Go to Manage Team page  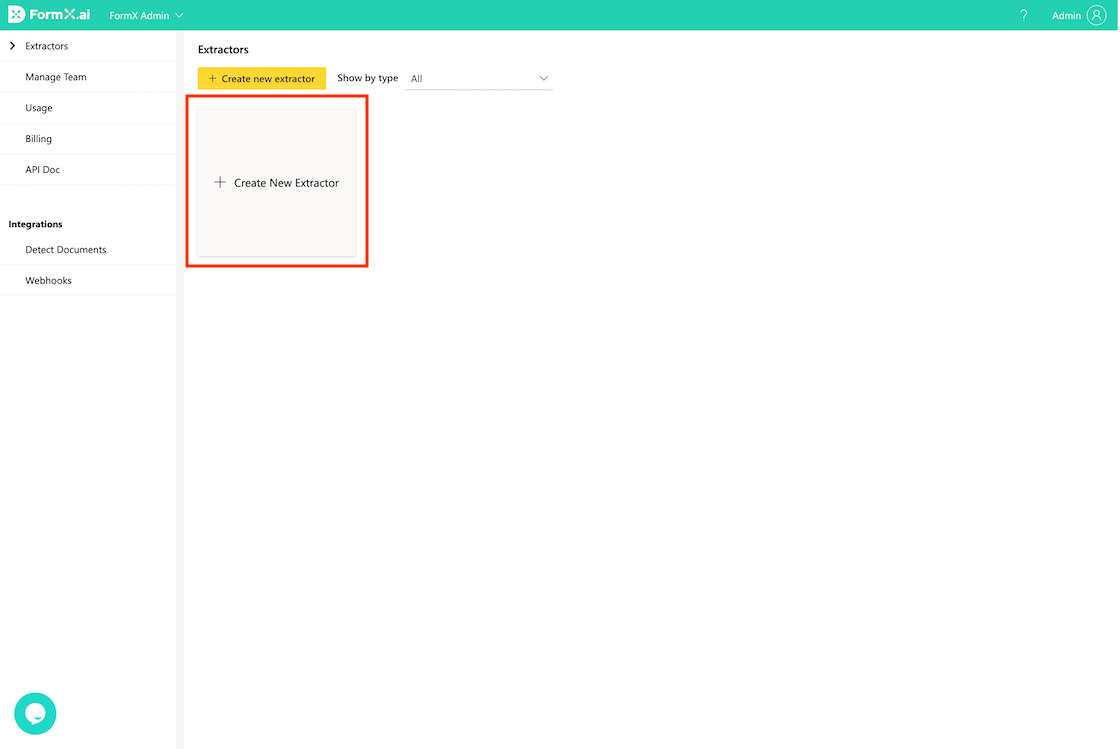pyautogui.click(x=56, y=77)
